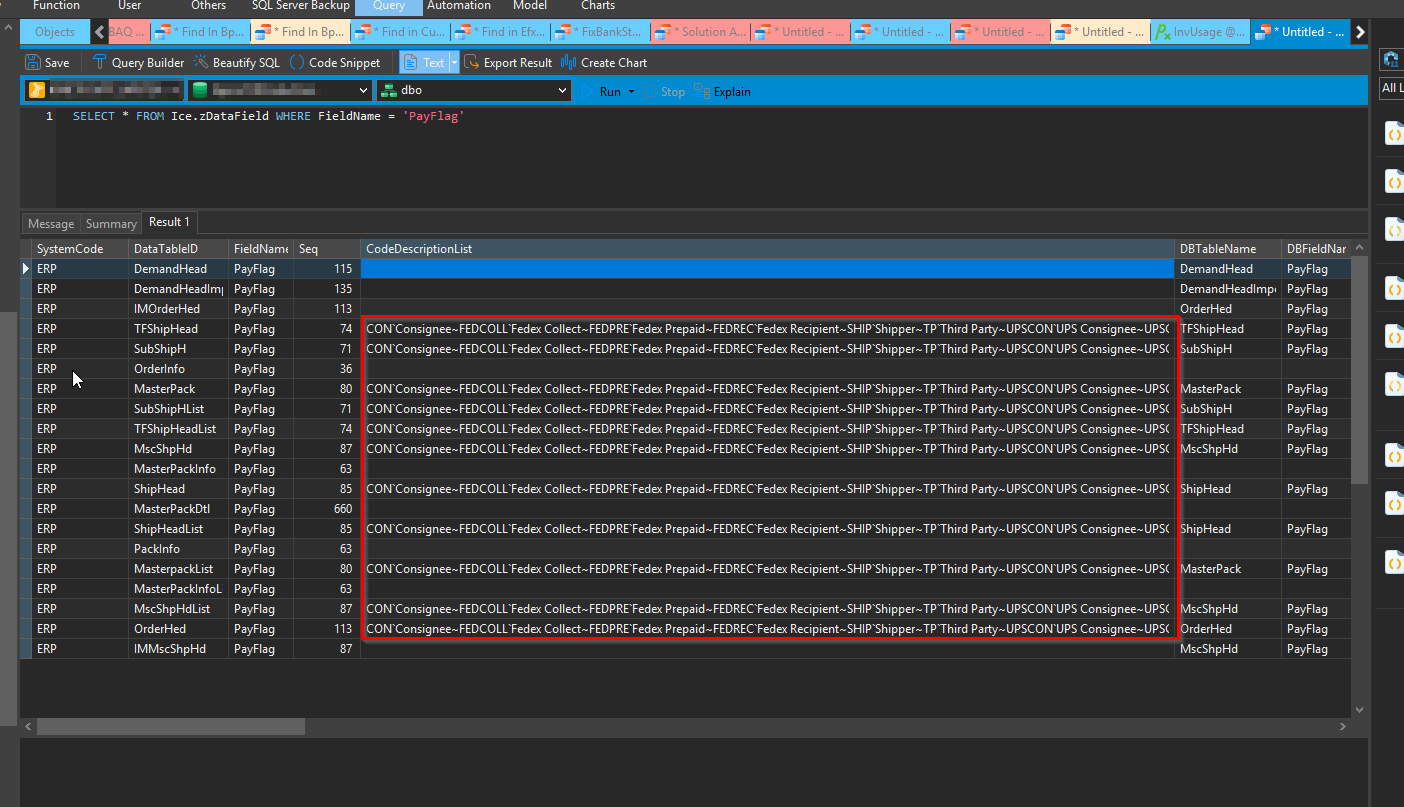
Task: Select the IMMscShpHd cell
Action: [x=178, y=649]
